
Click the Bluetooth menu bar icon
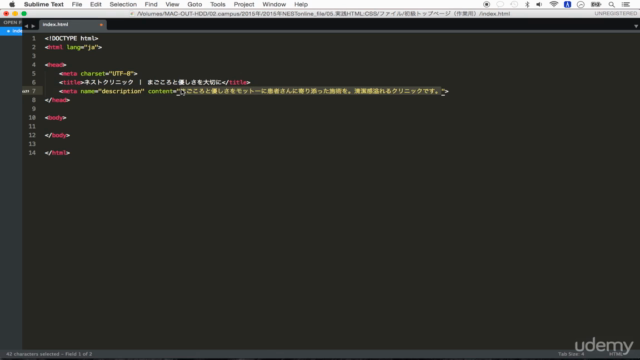tap(527, 4)
